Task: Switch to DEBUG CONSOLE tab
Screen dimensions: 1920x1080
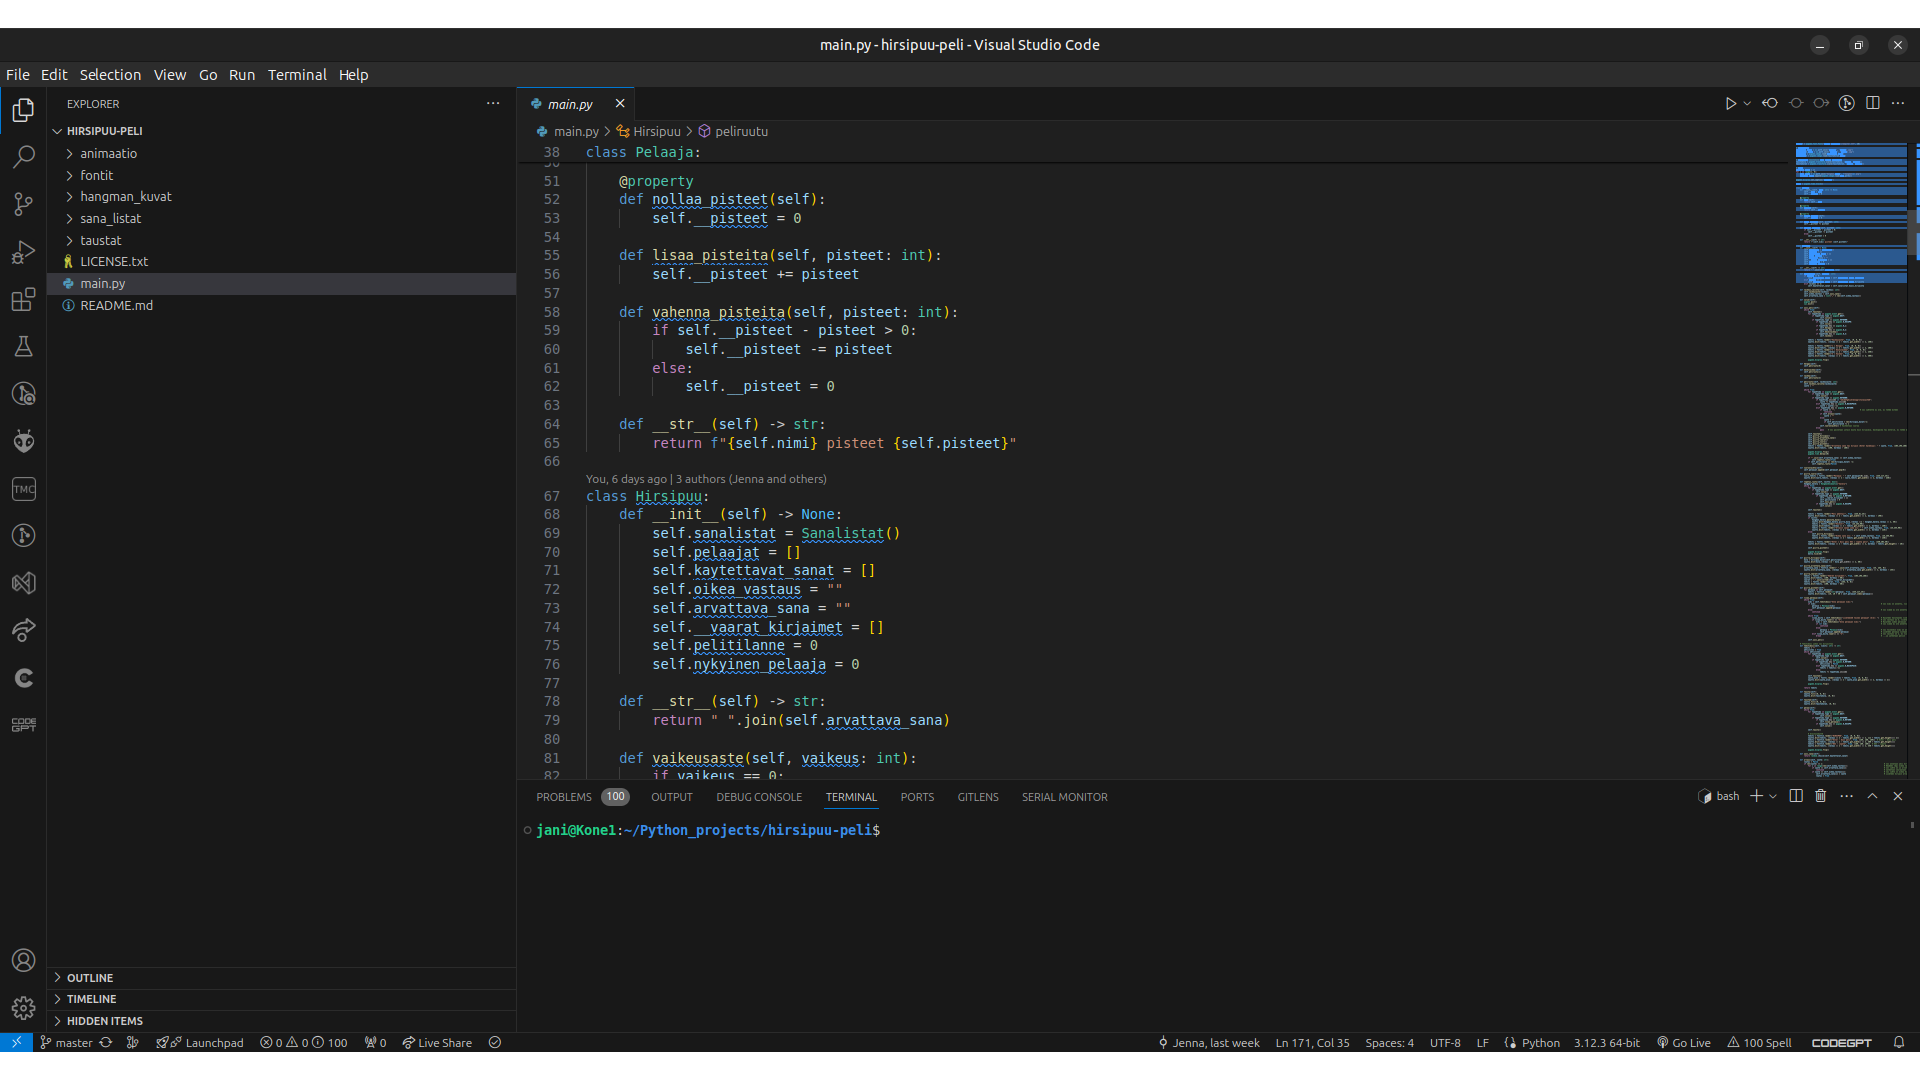Action: tap(759, 797)
